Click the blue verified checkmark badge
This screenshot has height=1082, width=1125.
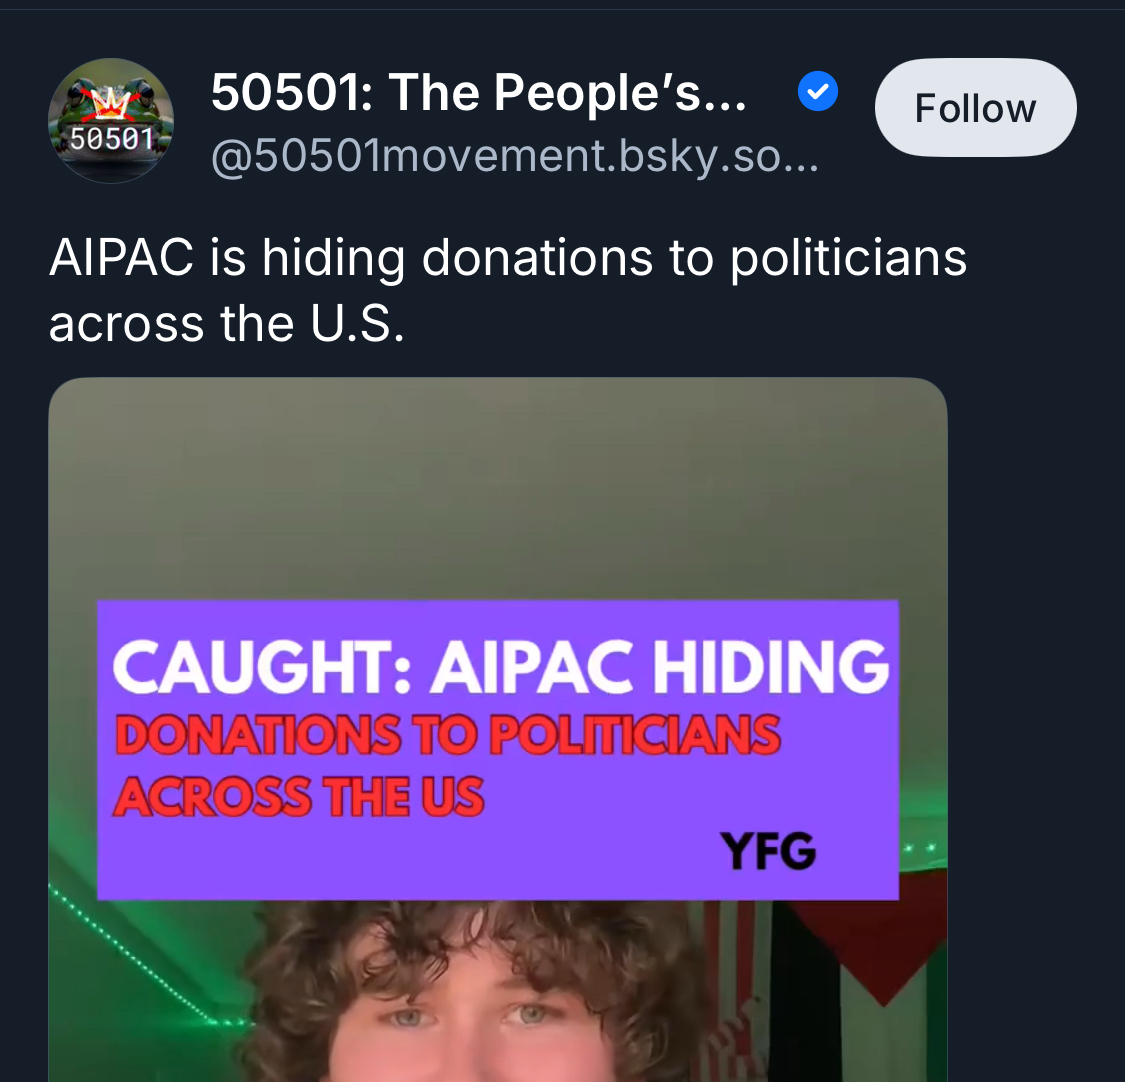coord(817,92)
